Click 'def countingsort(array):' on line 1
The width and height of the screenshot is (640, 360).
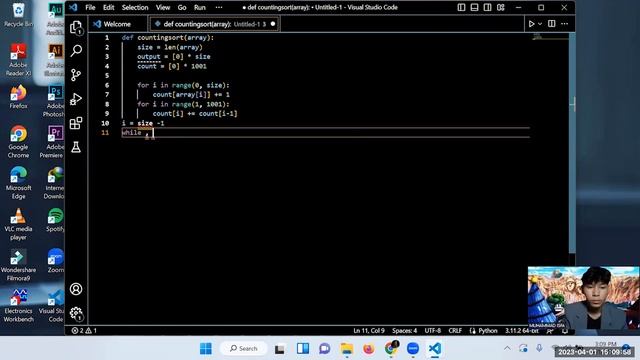point(168,38)
